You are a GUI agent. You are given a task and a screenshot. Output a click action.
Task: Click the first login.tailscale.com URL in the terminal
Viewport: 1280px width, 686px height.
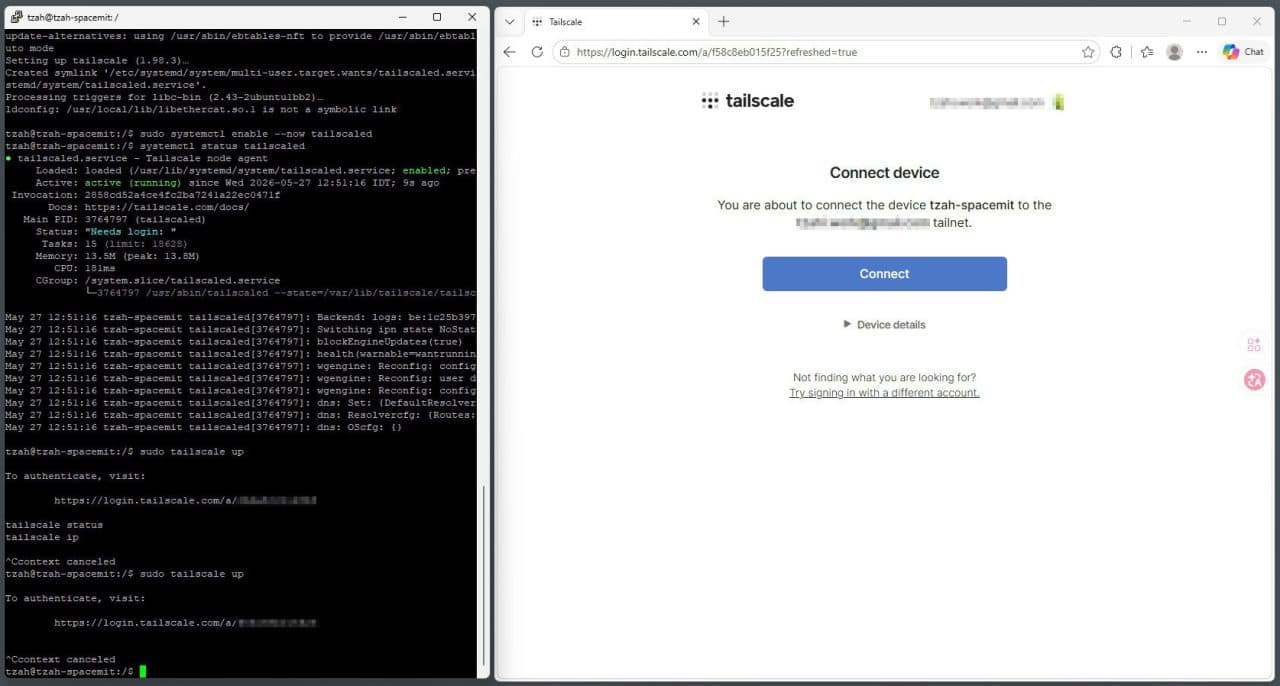(x=185, y=500)
